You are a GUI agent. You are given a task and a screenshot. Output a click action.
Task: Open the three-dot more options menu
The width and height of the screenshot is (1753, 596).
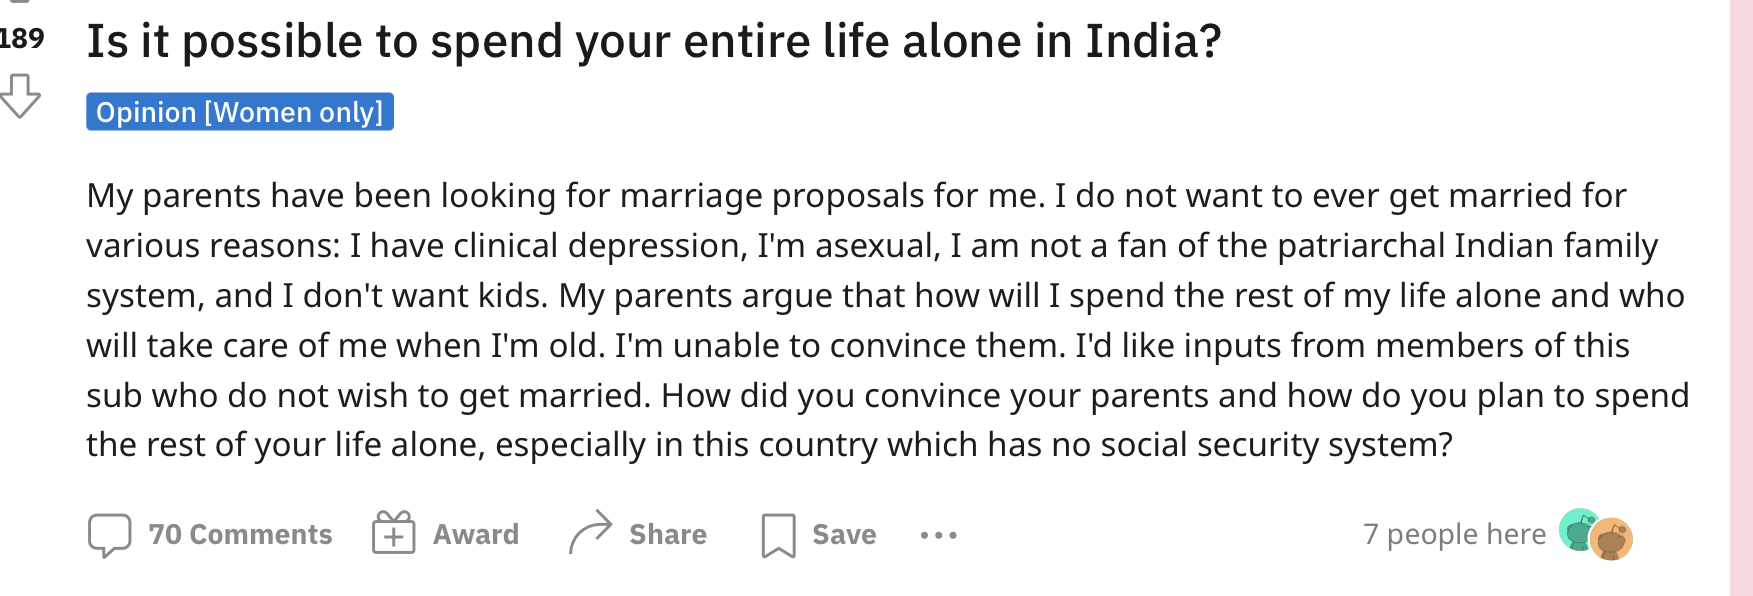pyautogui.click(x=938, y=536)
